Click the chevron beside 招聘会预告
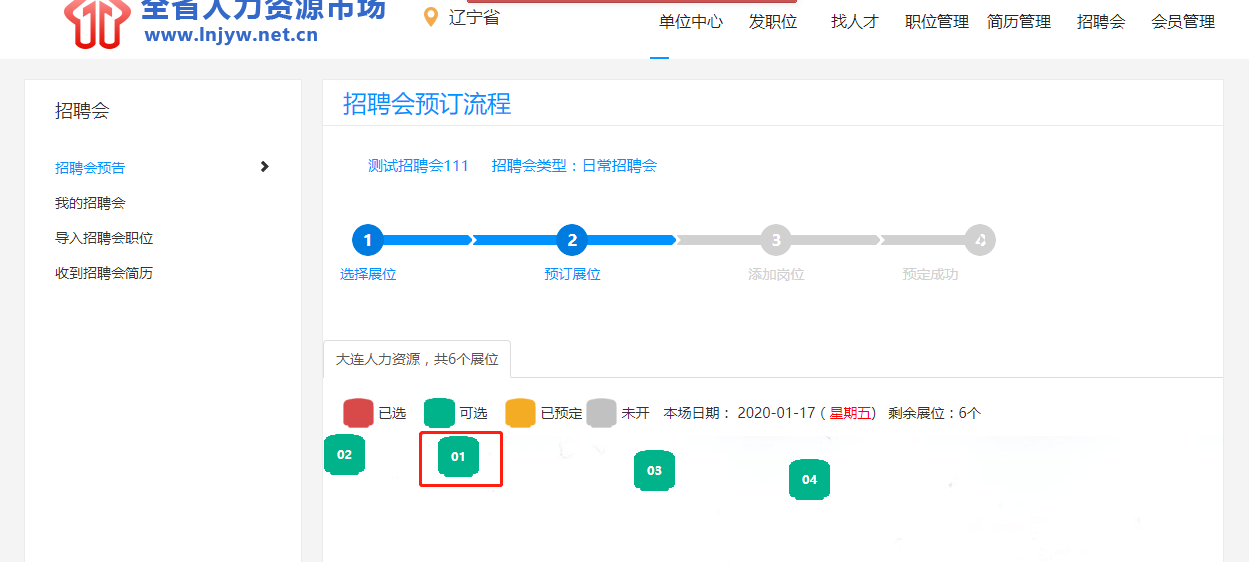This screenshot has height=562, width=1249. click(264, 167)
